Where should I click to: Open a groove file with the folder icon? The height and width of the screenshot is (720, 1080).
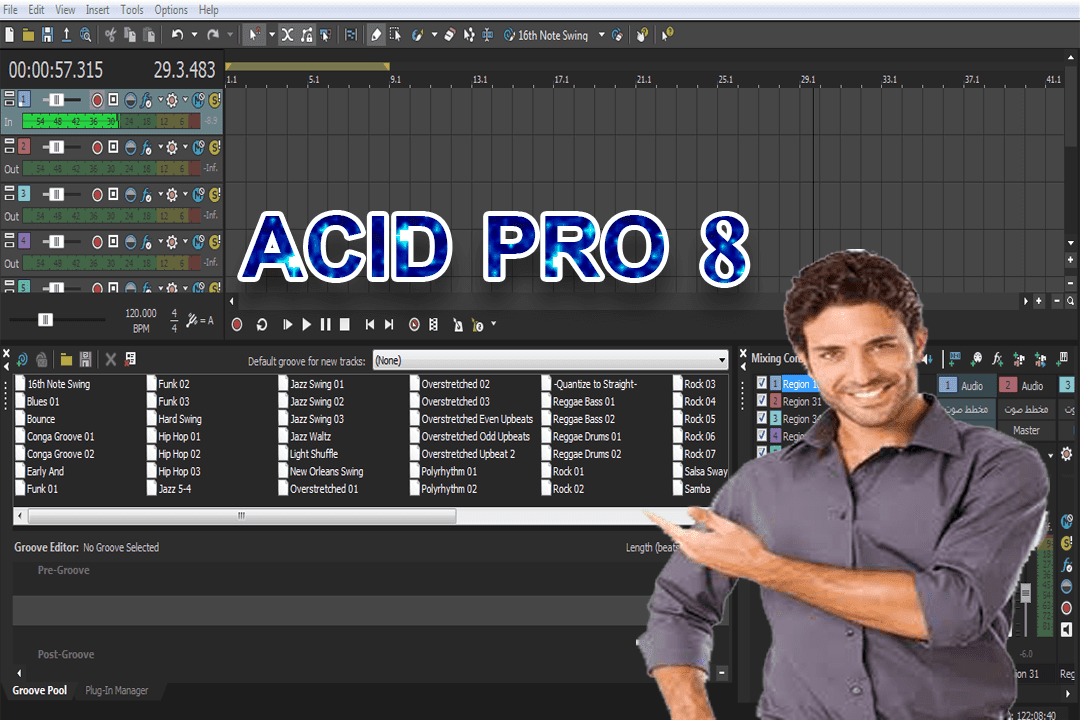coord(67,359)
